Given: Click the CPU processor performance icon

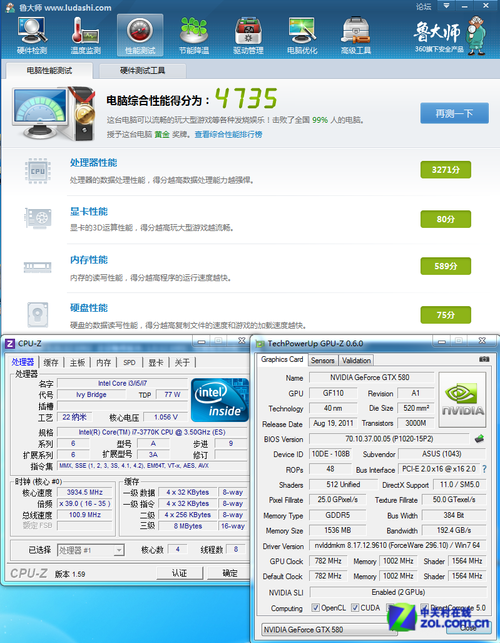Looking at the screenshot, I should click(38, 171).
